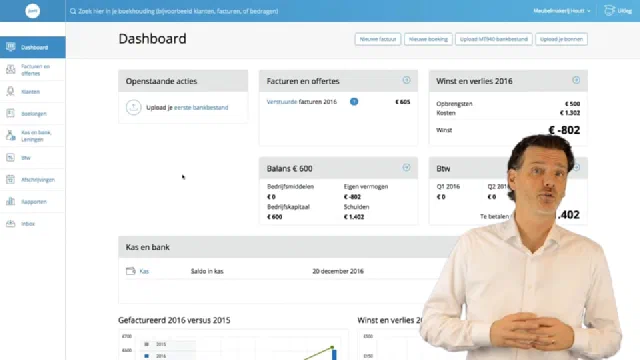
Task: Open arrow icon on Facturen en offertes card
Action: (x=406, y=80)
